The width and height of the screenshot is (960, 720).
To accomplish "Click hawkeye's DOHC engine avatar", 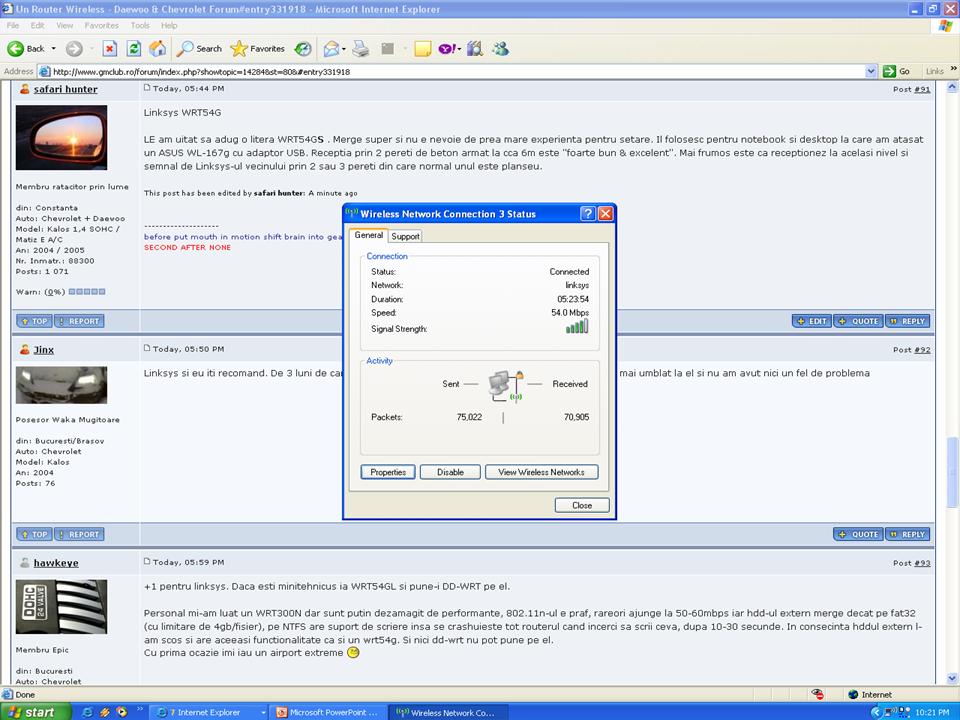I will [x=61, y=607].
